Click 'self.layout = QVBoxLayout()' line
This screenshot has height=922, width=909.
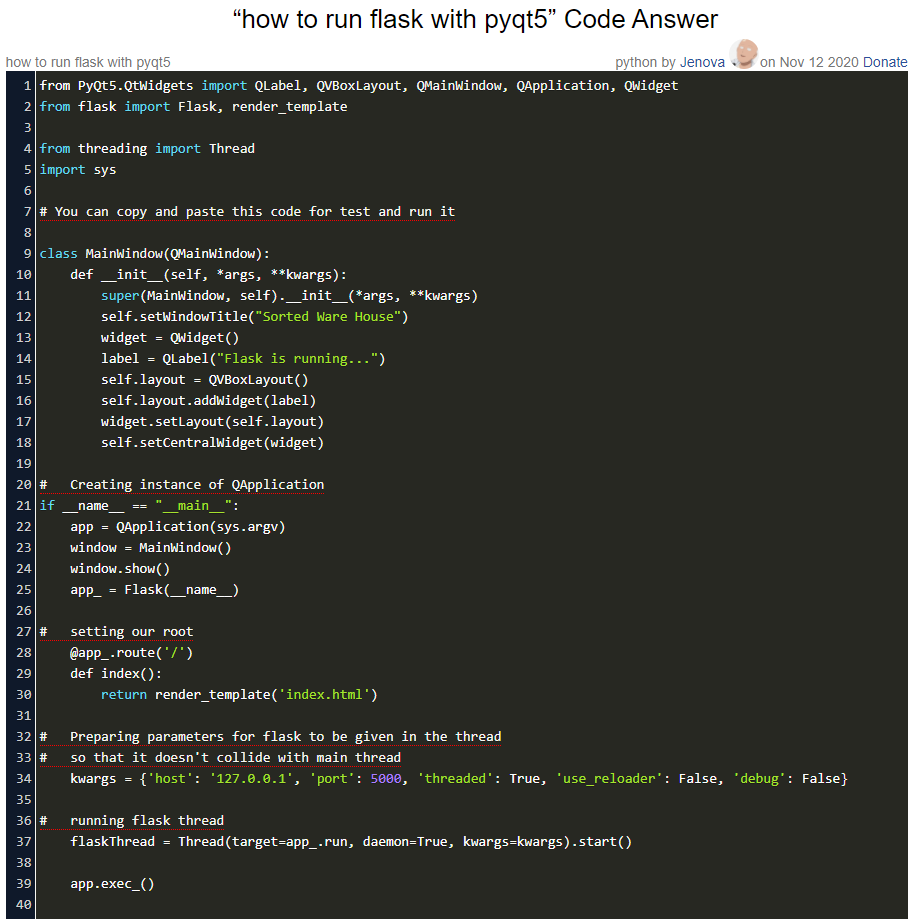tap(205, 380)
